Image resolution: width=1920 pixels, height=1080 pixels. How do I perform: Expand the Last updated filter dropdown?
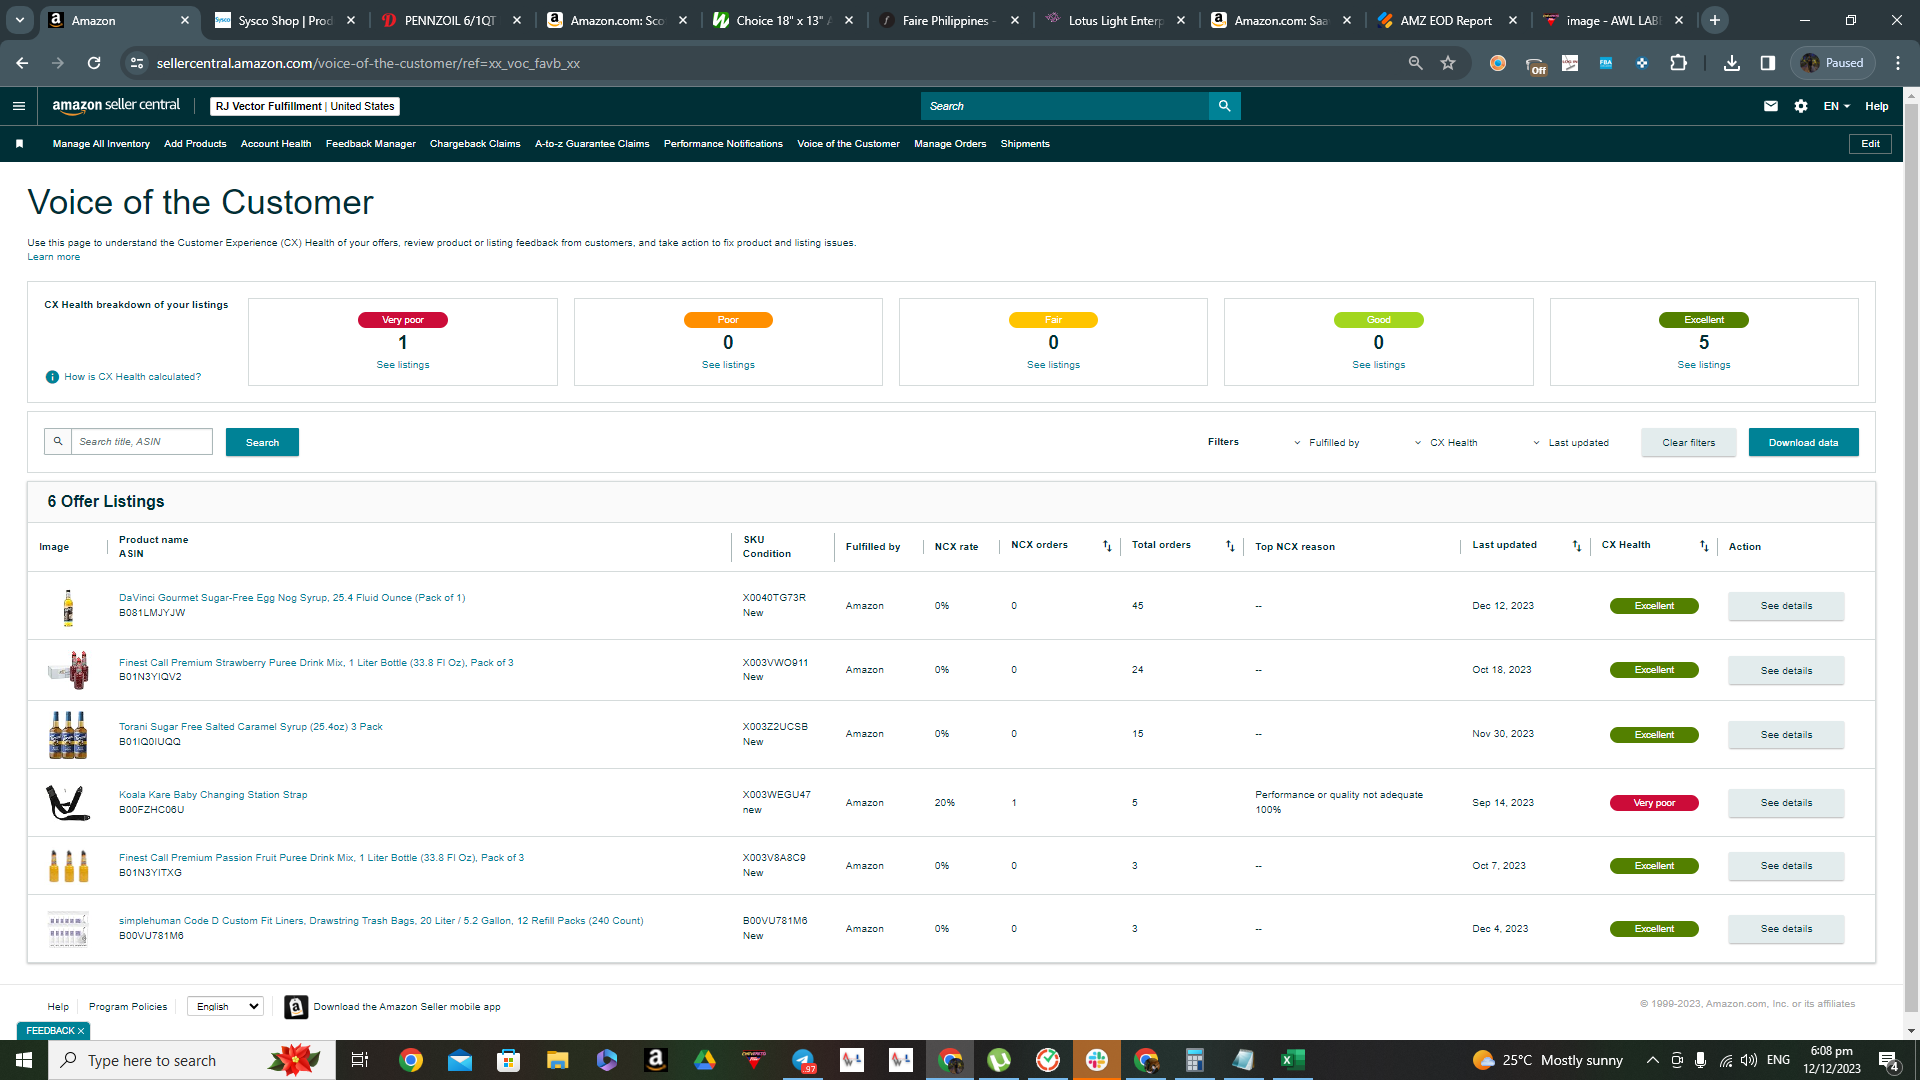pyautogui.click(x=1571, y=443)
